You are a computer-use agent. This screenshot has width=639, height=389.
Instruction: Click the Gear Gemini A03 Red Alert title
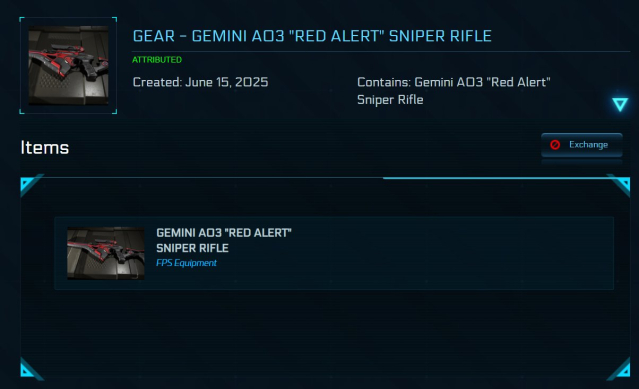tap(312, 36)
